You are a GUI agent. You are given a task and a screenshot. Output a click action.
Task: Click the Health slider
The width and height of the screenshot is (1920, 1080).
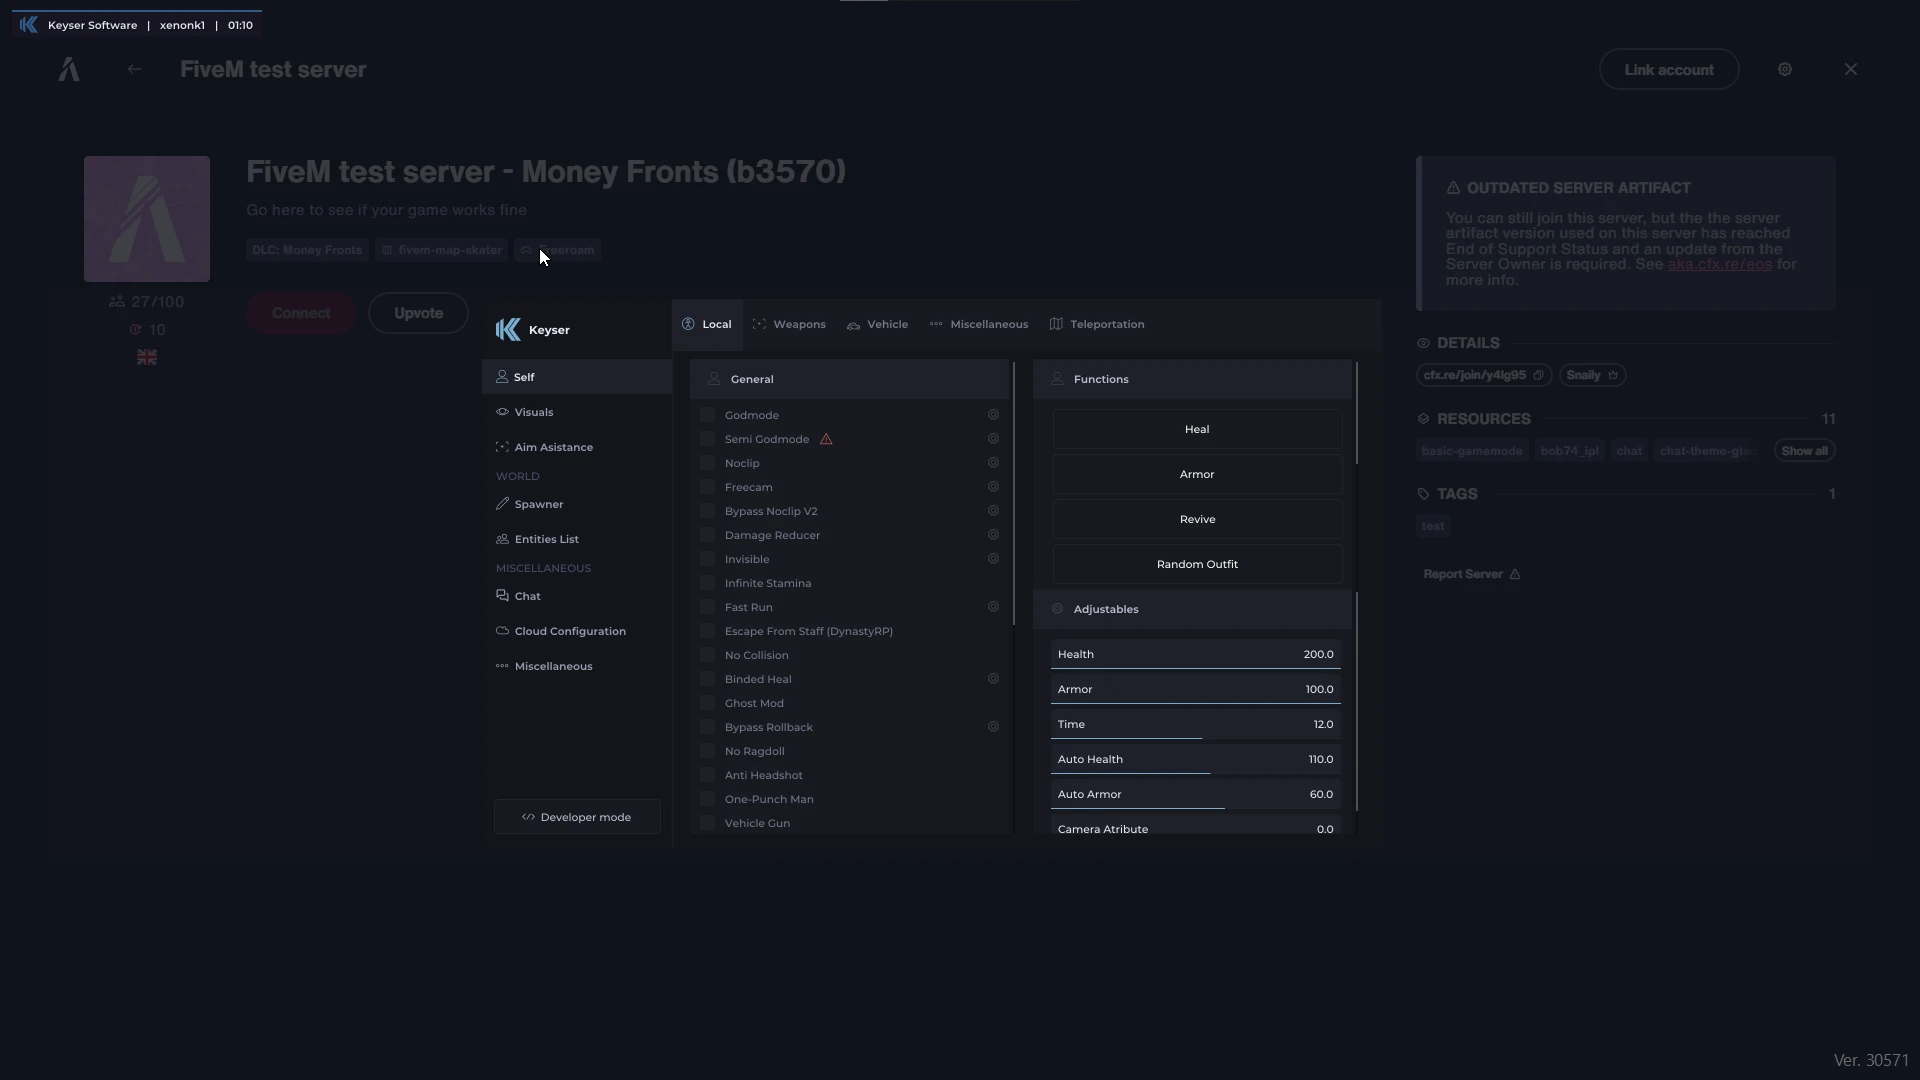[1196, 655]
